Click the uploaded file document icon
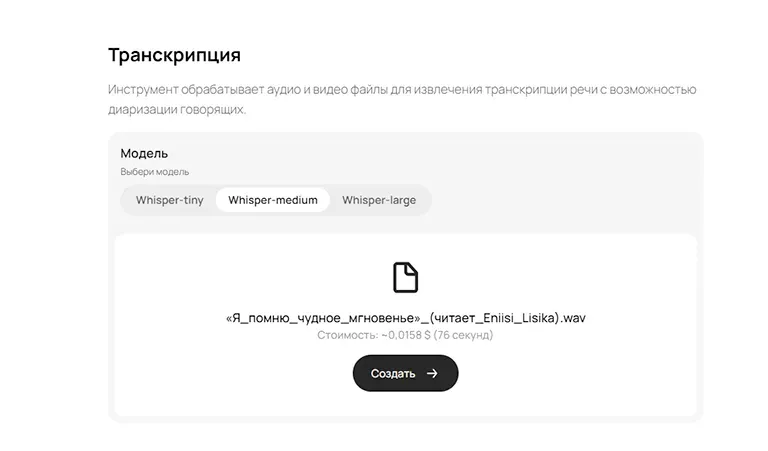Image resolution: width=768 pixels, height=451 pixels. [406, 278]
